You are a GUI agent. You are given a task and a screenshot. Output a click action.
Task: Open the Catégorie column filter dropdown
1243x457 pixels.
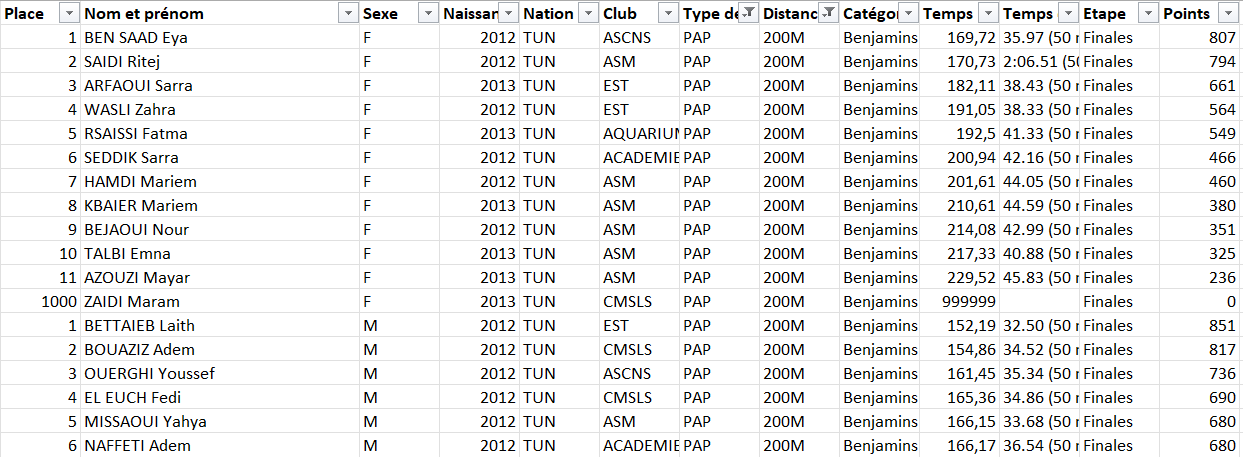(908, 13)
